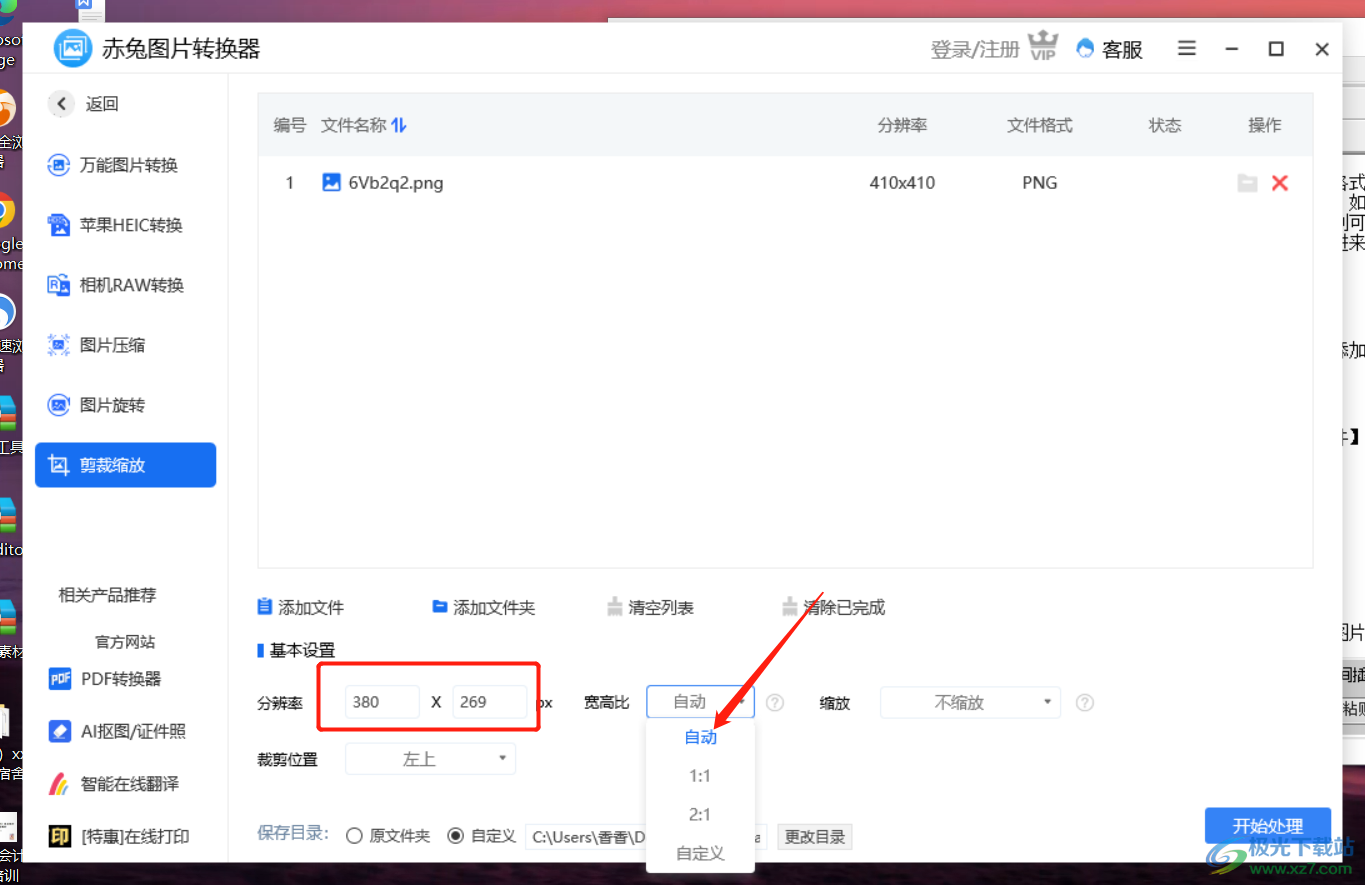
Task: Click 清除已完成 button
Action: [x=834, y=607]
